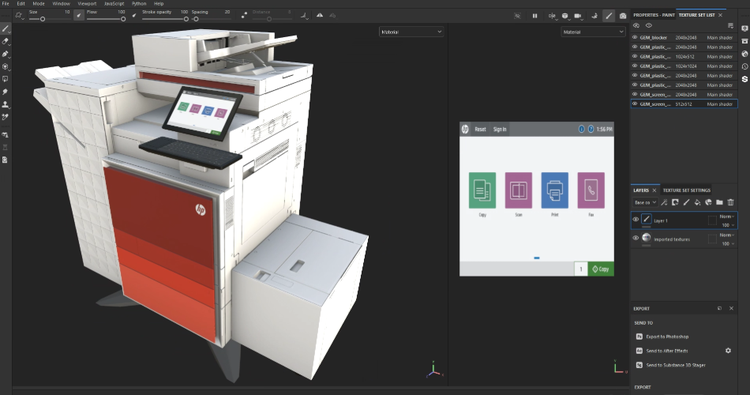This screenshot has width=750, height=395.
Task: Add a new fill layer
Action: coord(697,202)
